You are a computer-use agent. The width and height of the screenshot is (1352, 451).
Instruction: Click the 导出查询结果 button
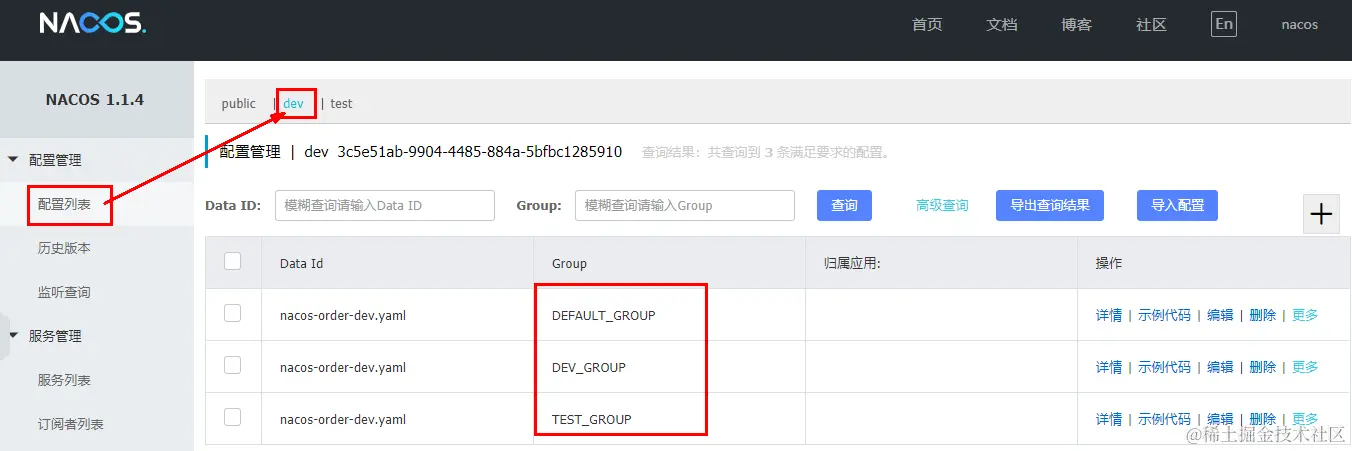(1050, 205)
